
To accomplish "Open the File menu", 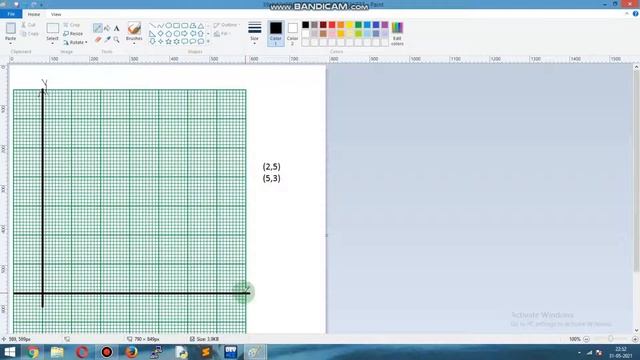I will pos(11,14).
